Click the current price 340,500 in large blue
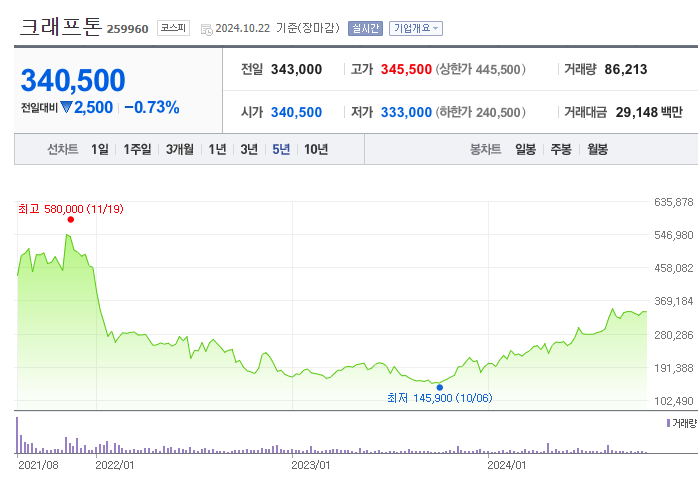The image size is (698, 489). [x=73, y=80]
